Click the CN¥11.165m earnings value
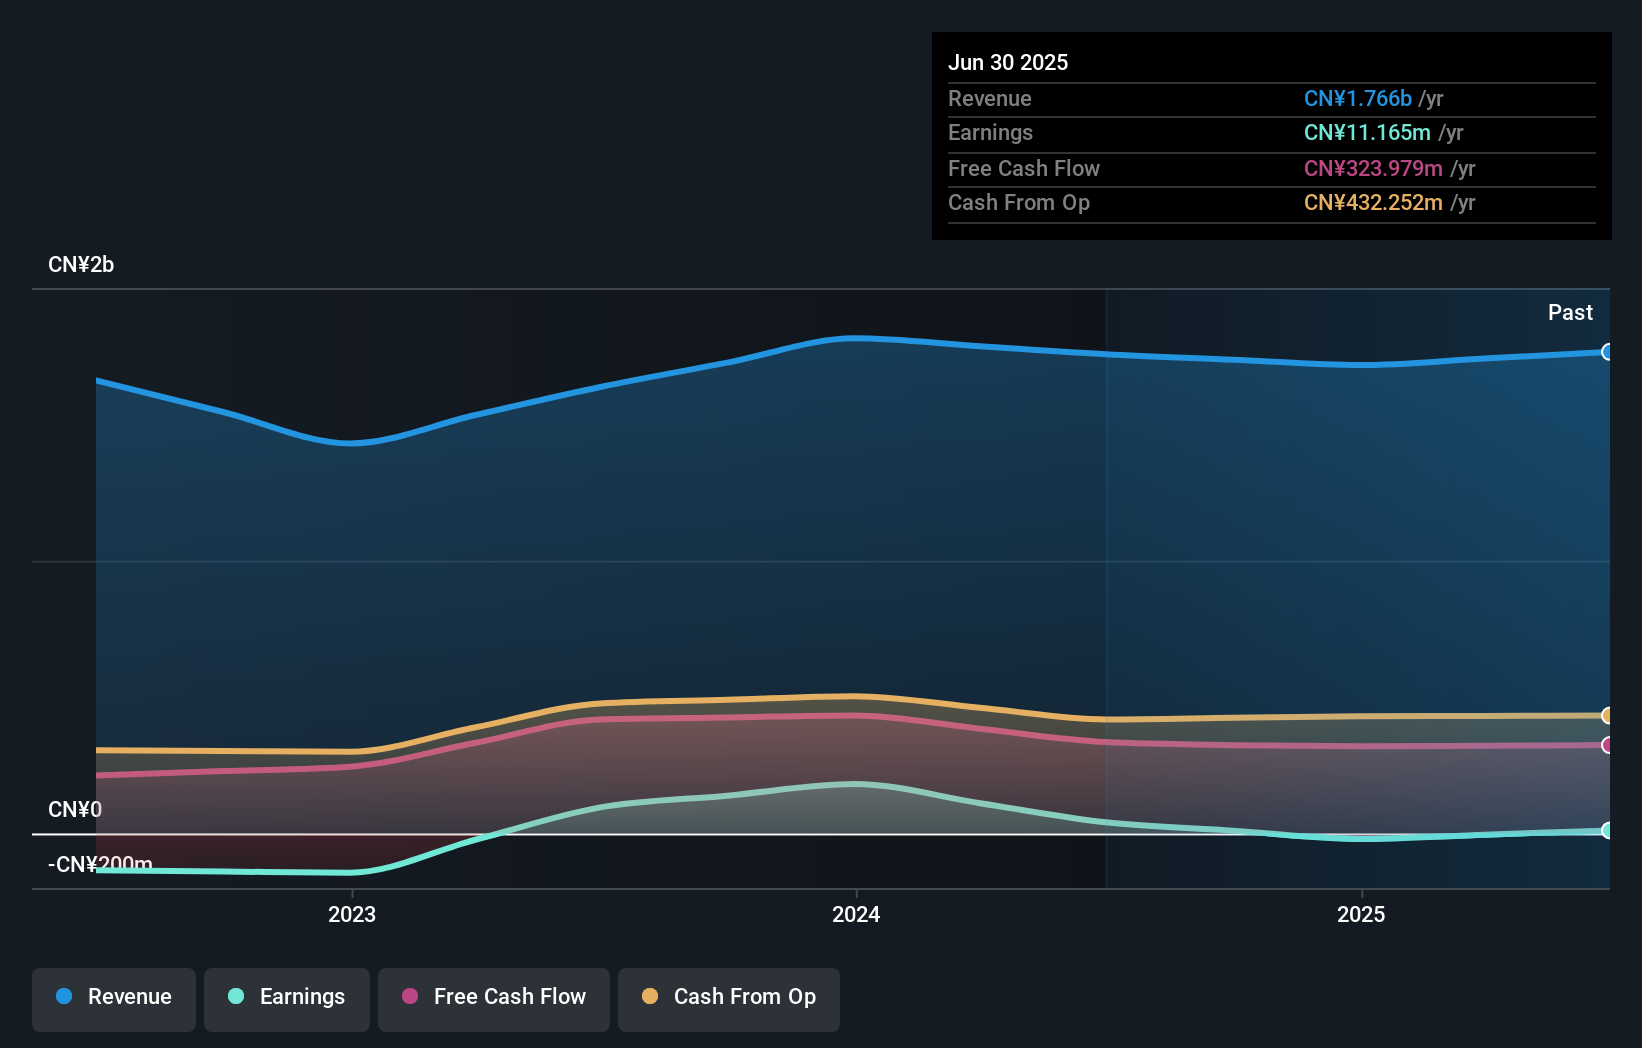This screenshot has width=1642, height=1048. [1367, 132]
